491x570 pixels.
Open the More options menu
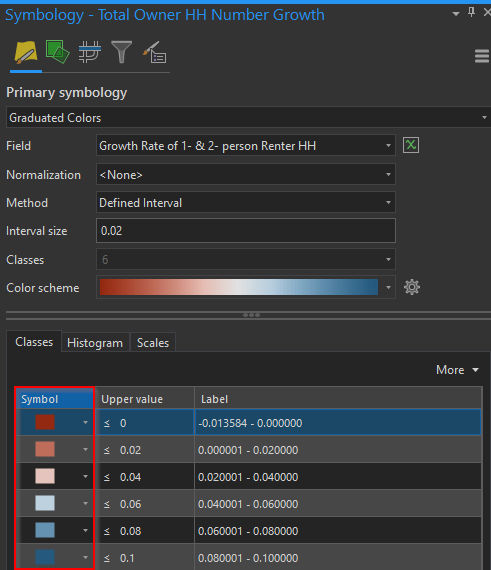click(457, 370)
